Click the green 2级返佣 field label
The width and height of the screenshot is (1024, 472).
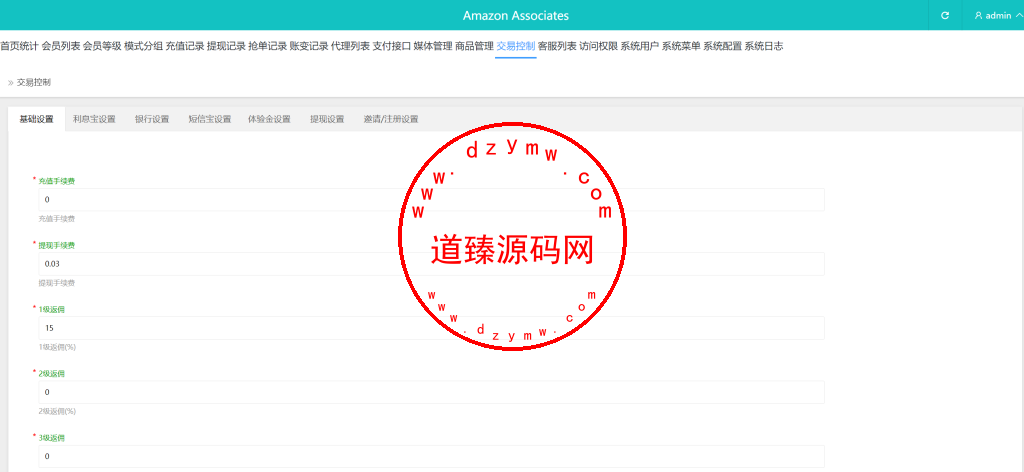coord(52,373)
